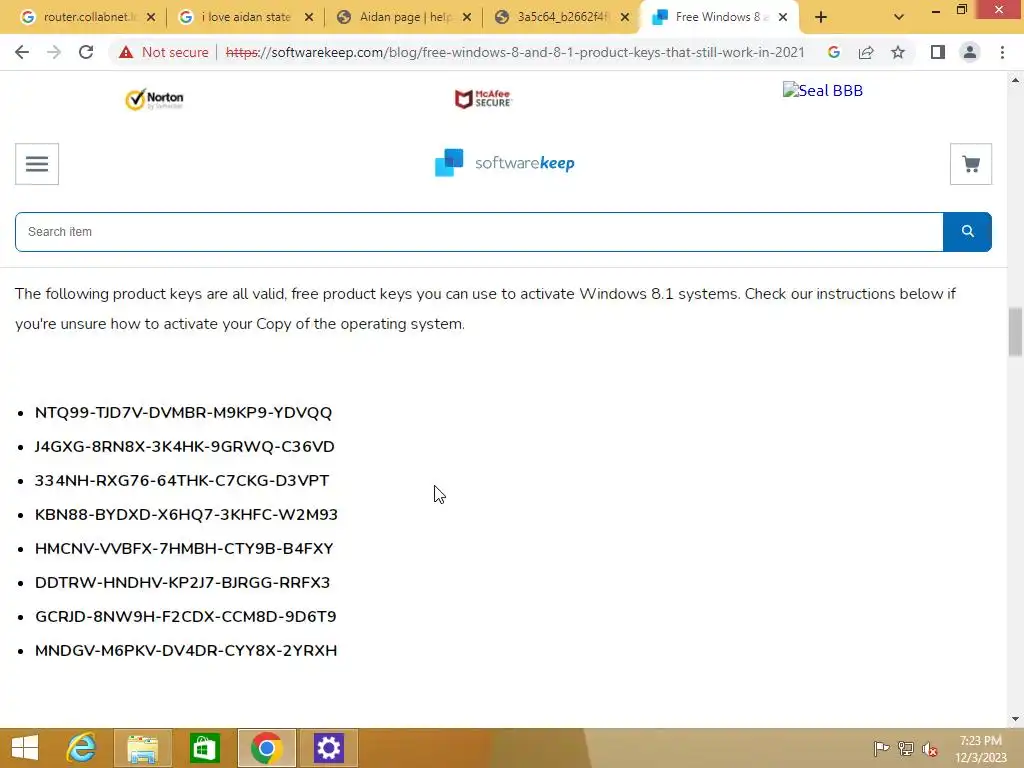Click key GCRJD-8NW9H-F2CDX-CCM8D-9D6T9
1024x768 pixels.
(x=185, y=616)
